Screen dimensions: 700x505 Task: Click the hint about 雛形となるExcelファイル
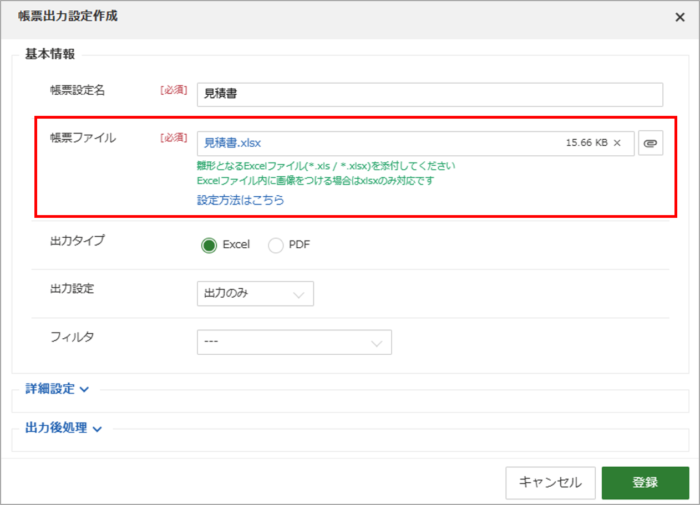pos(326,166)
